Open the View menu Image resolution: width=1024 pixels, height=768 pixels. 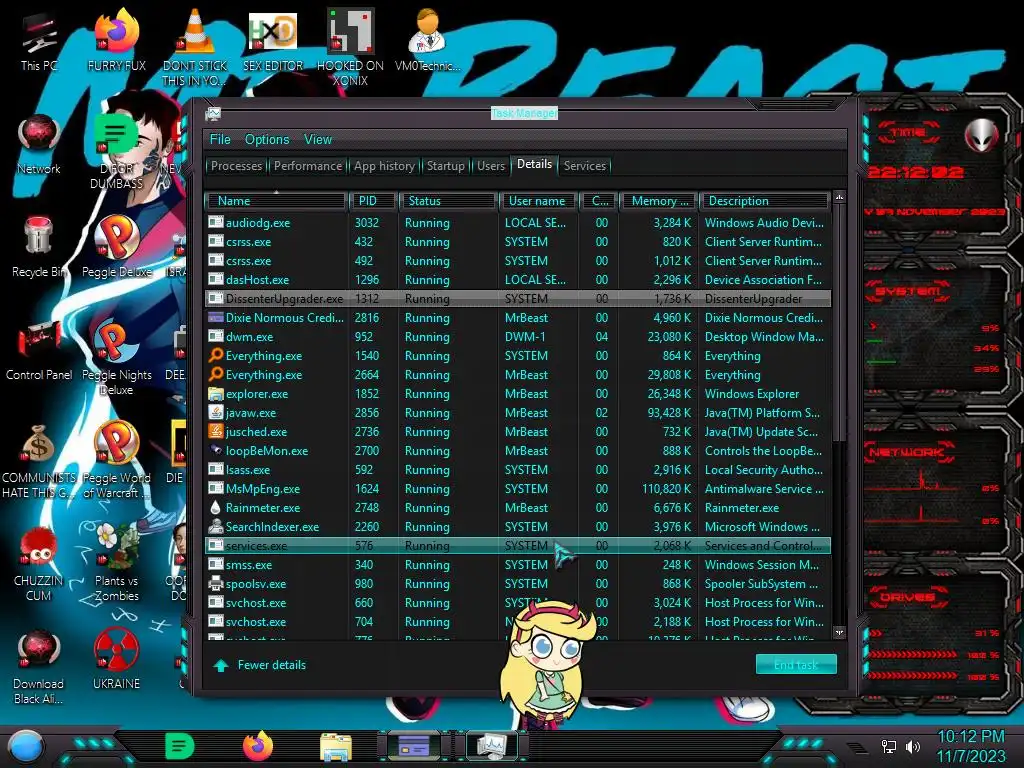click(x=318, y=139)
